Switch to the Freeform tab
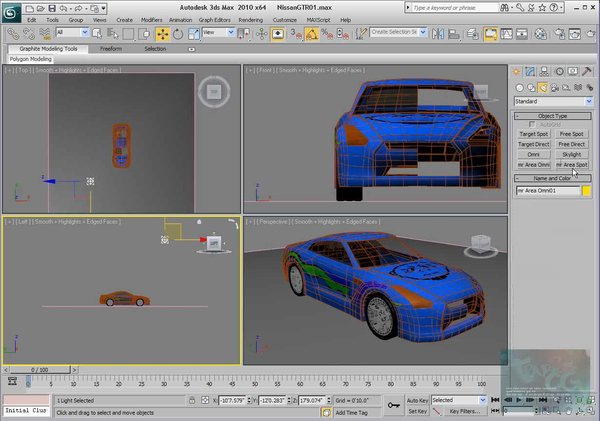600x421 pixels. click(x=111, y=49)
